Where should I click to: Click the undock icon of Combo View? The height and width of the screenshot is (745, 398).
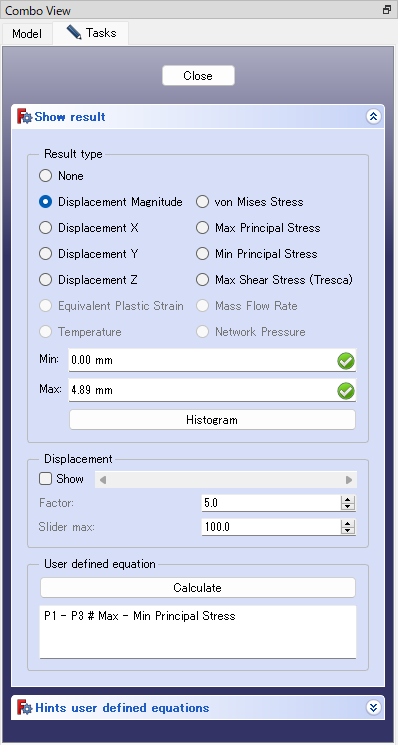click(387, 10)
